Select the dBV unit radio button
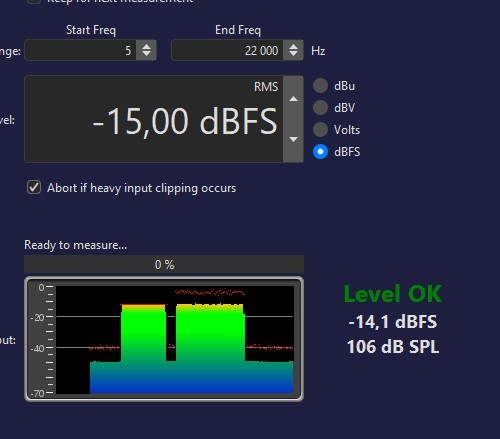 (x=320, y=108)
